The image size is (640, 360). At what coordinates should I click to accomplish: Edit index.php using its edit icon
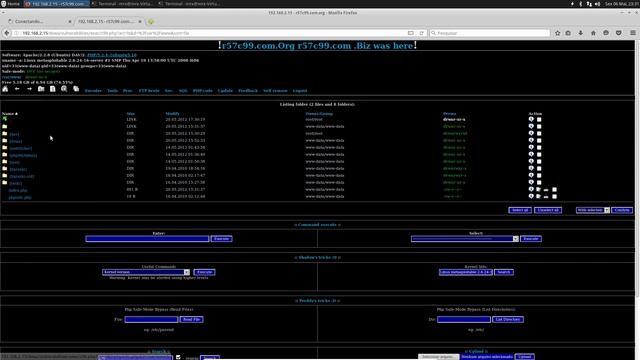click(x=538, y=189)
